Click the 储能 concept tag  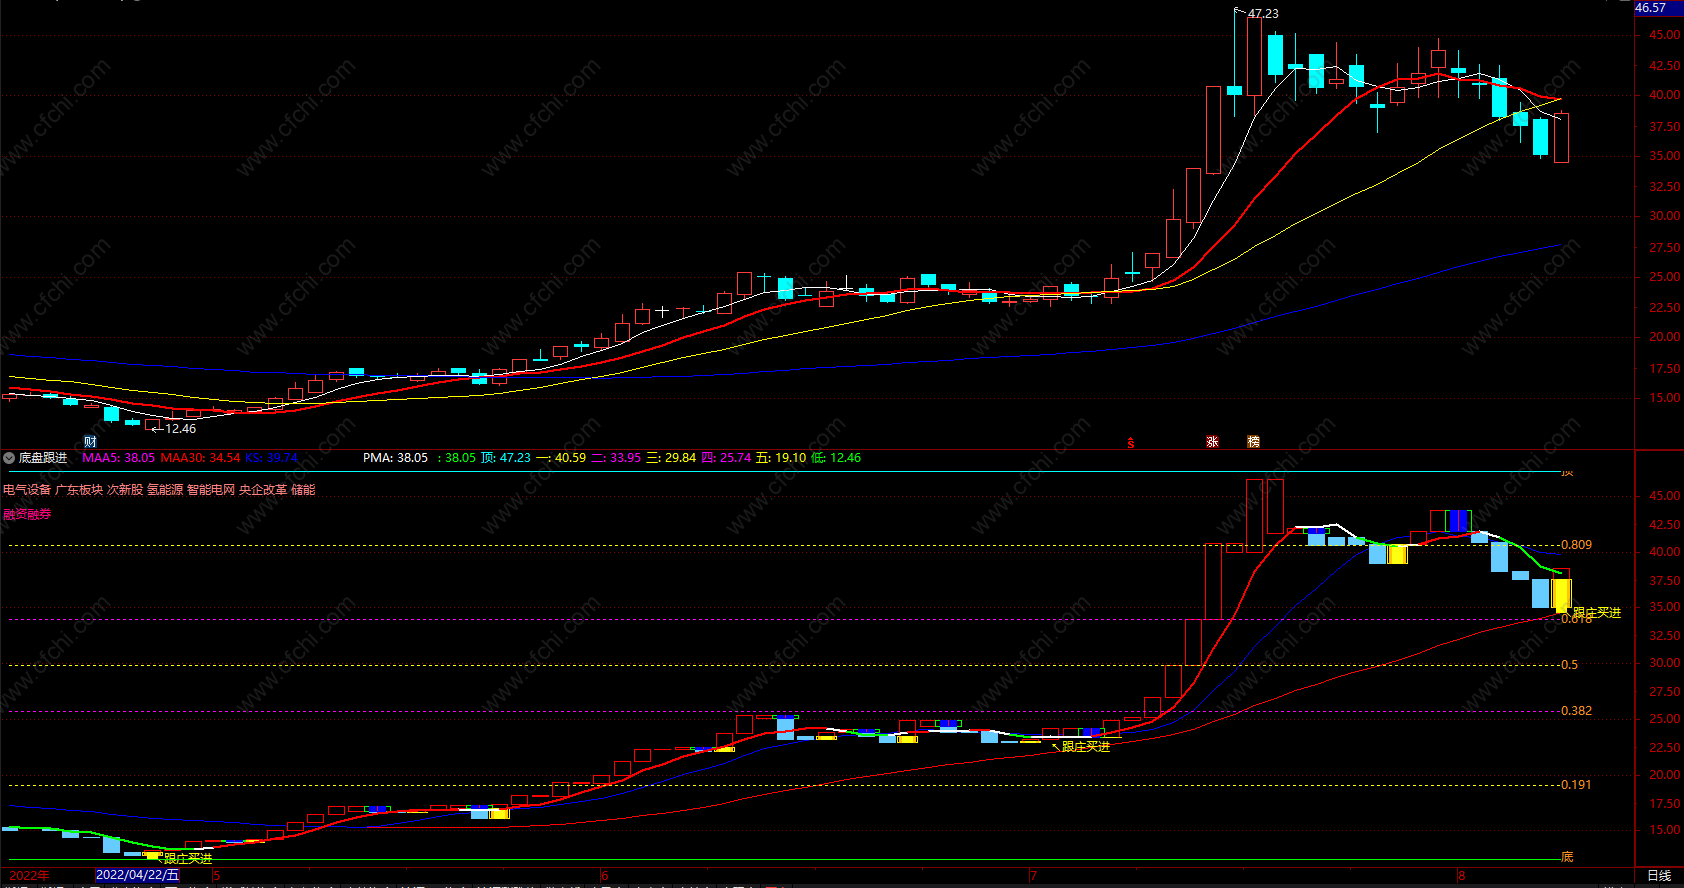(x=303, y=490)
